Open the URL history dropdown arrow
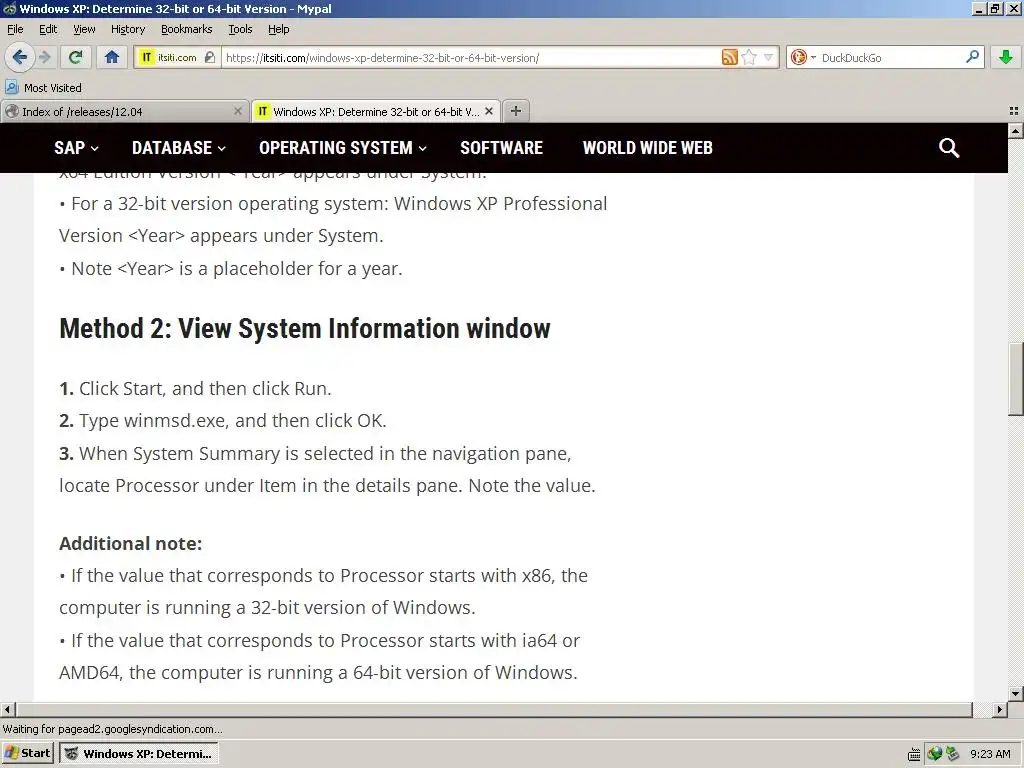The width and height of the screenshot is (1024, 768). [769, 57]
